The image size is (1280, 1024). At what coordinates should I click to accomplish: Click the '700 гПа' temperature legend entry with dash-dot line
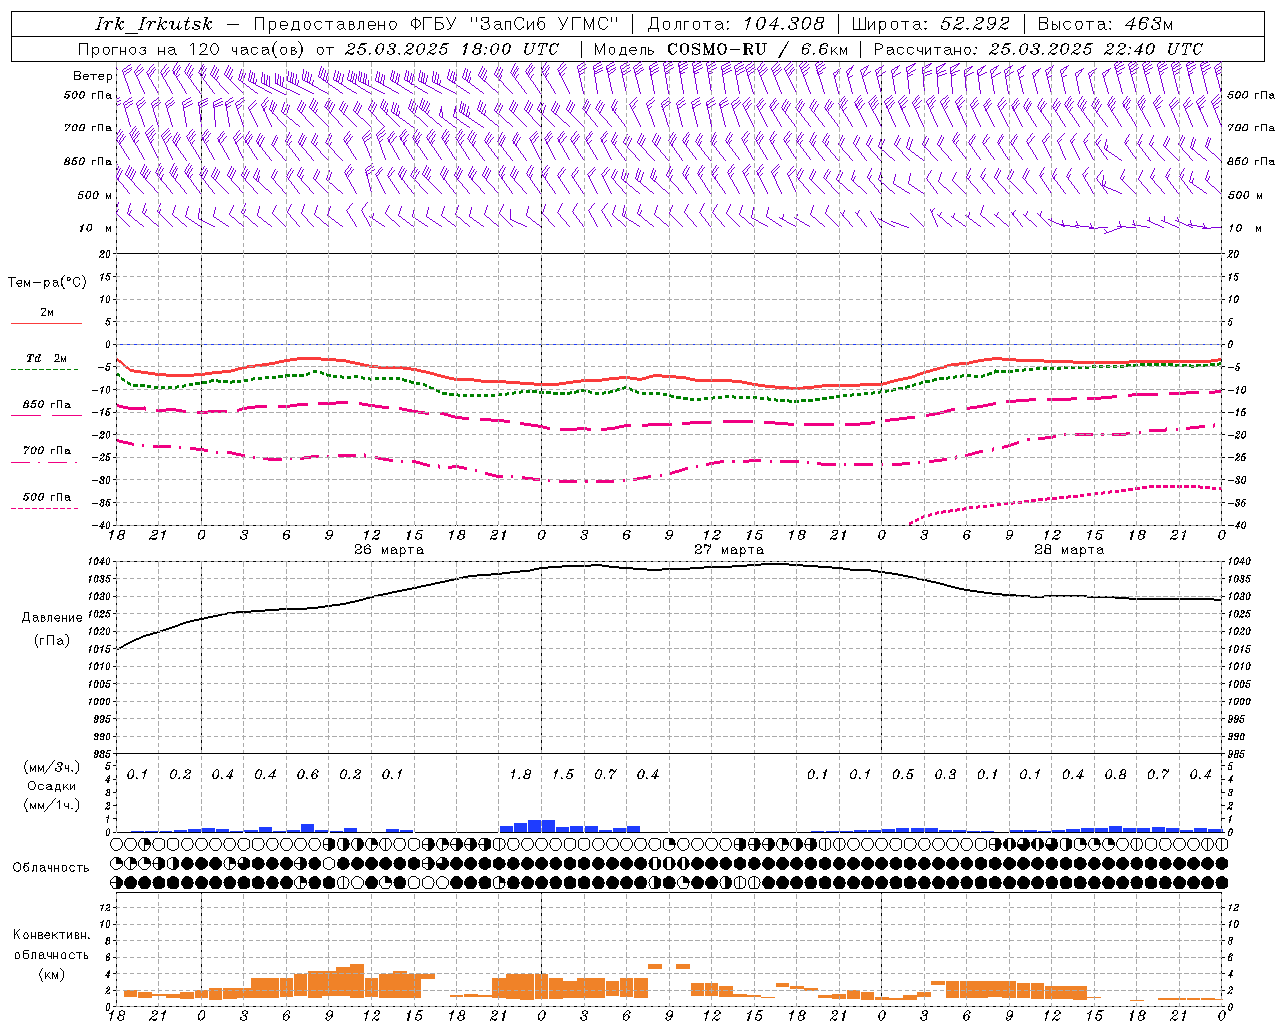coord(47,450)
